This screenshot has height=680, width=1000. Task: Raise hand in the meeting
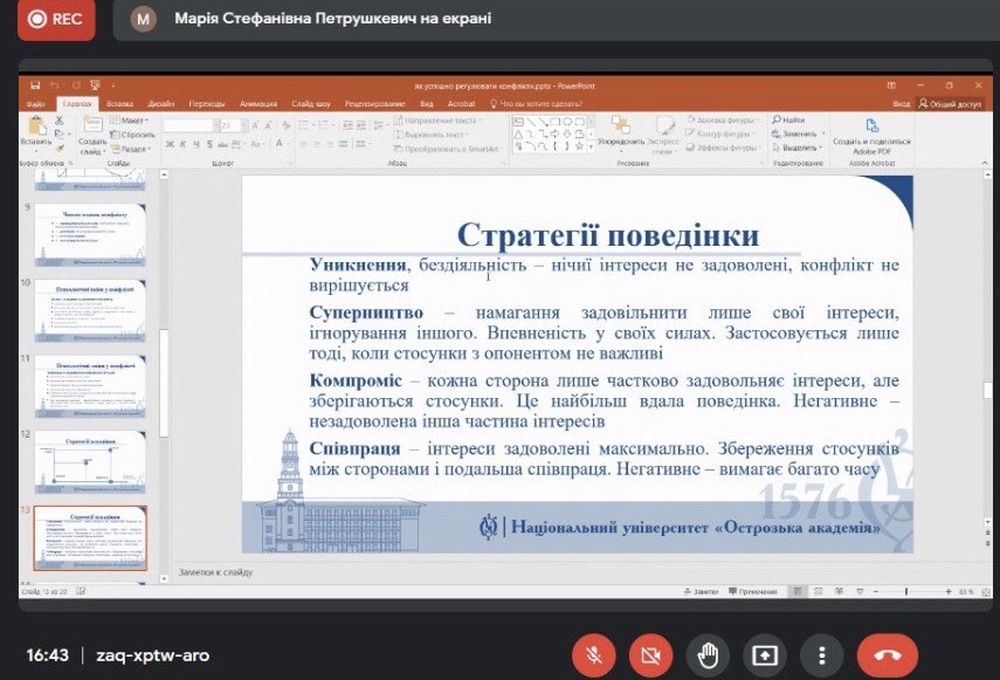[x=708, y=655]
